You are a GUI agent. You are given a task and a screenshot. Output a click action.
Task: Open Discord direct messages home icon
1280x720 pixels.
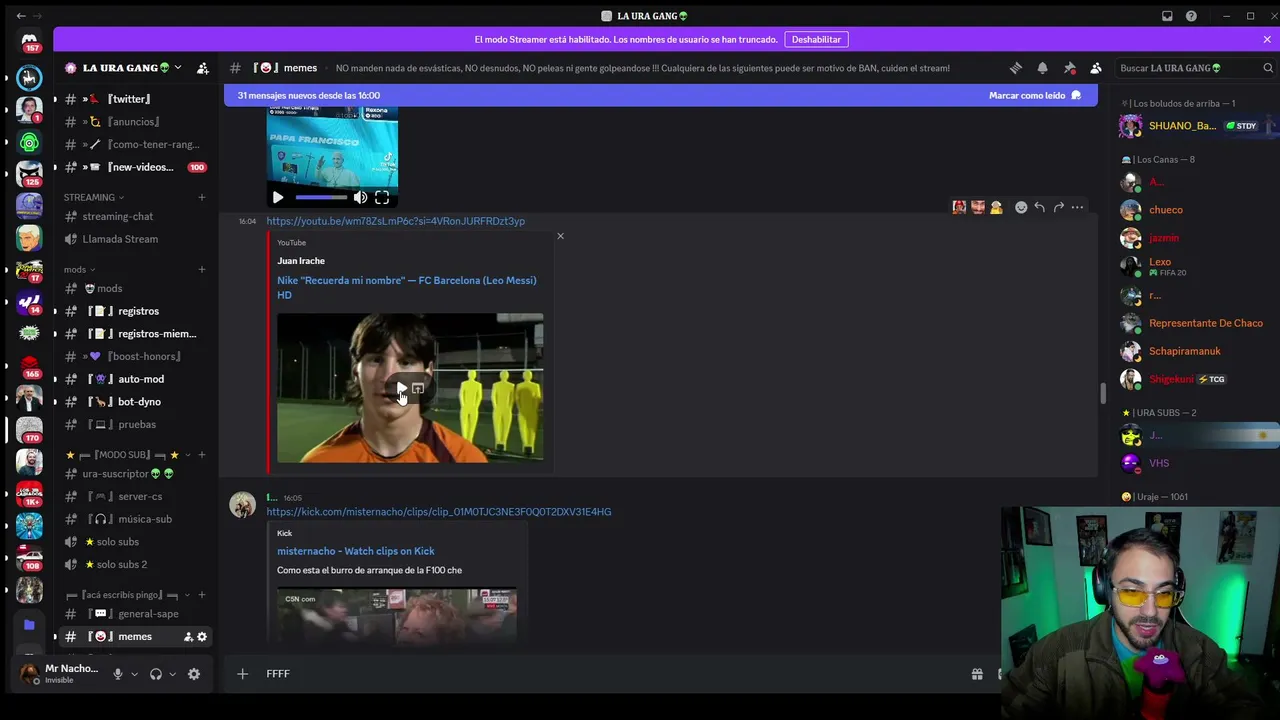(x=29, y=41)
